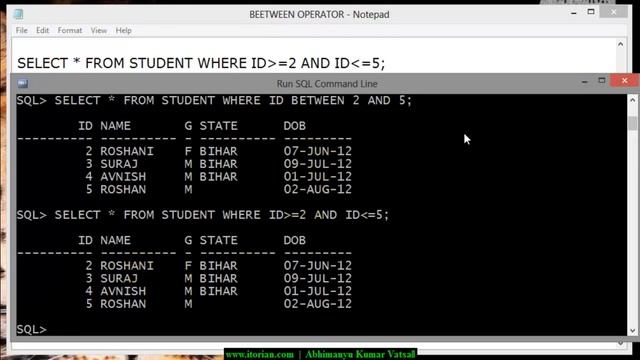Click the Notepad line SELECT * FROM STUDENT
Image resolution: width=640 pixels, height=360 pixels.
point(201,63)
